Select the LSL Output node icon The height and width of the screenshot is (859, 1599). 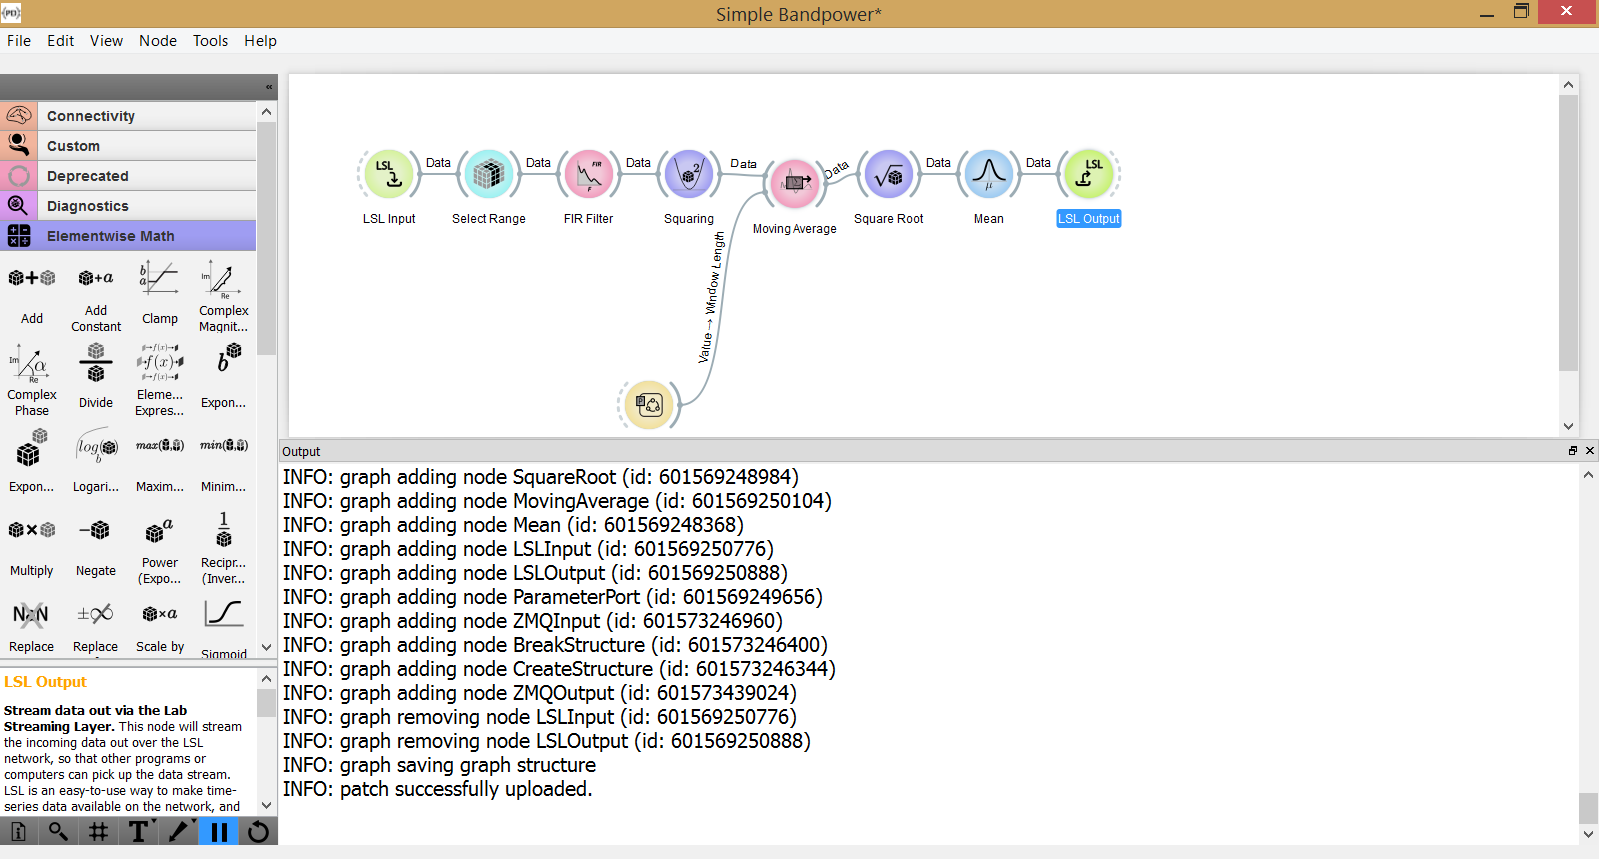[x=1089, y=174]
